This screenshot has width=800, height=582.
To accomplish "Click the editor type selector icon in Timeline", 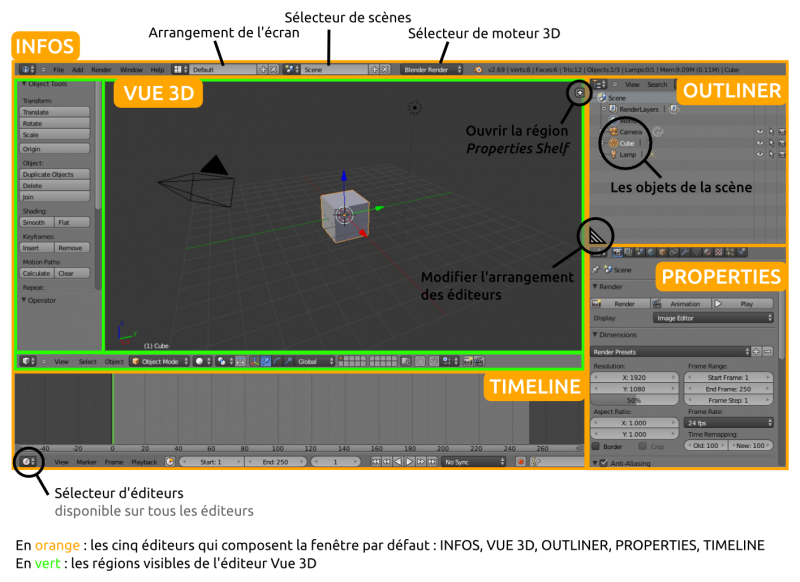I will (x=28, y=462).
